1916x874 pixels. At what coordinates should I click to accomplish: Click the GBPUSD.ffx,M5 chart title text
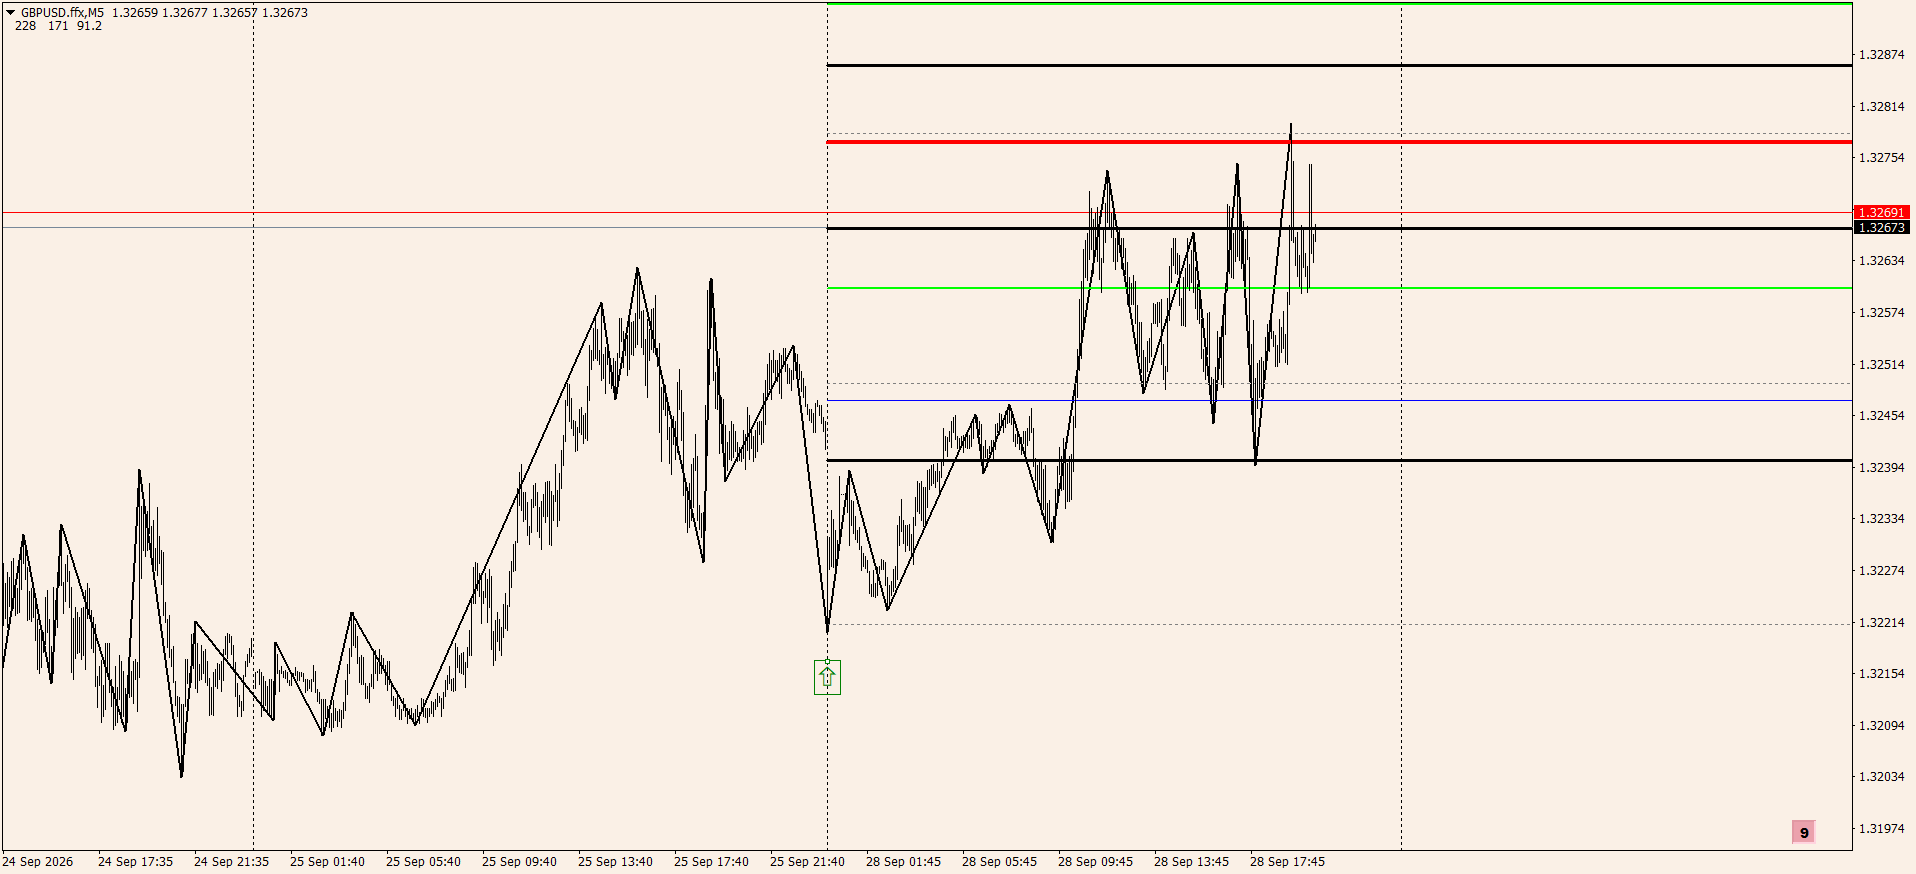pyautogui.click(x=62, y=13)
